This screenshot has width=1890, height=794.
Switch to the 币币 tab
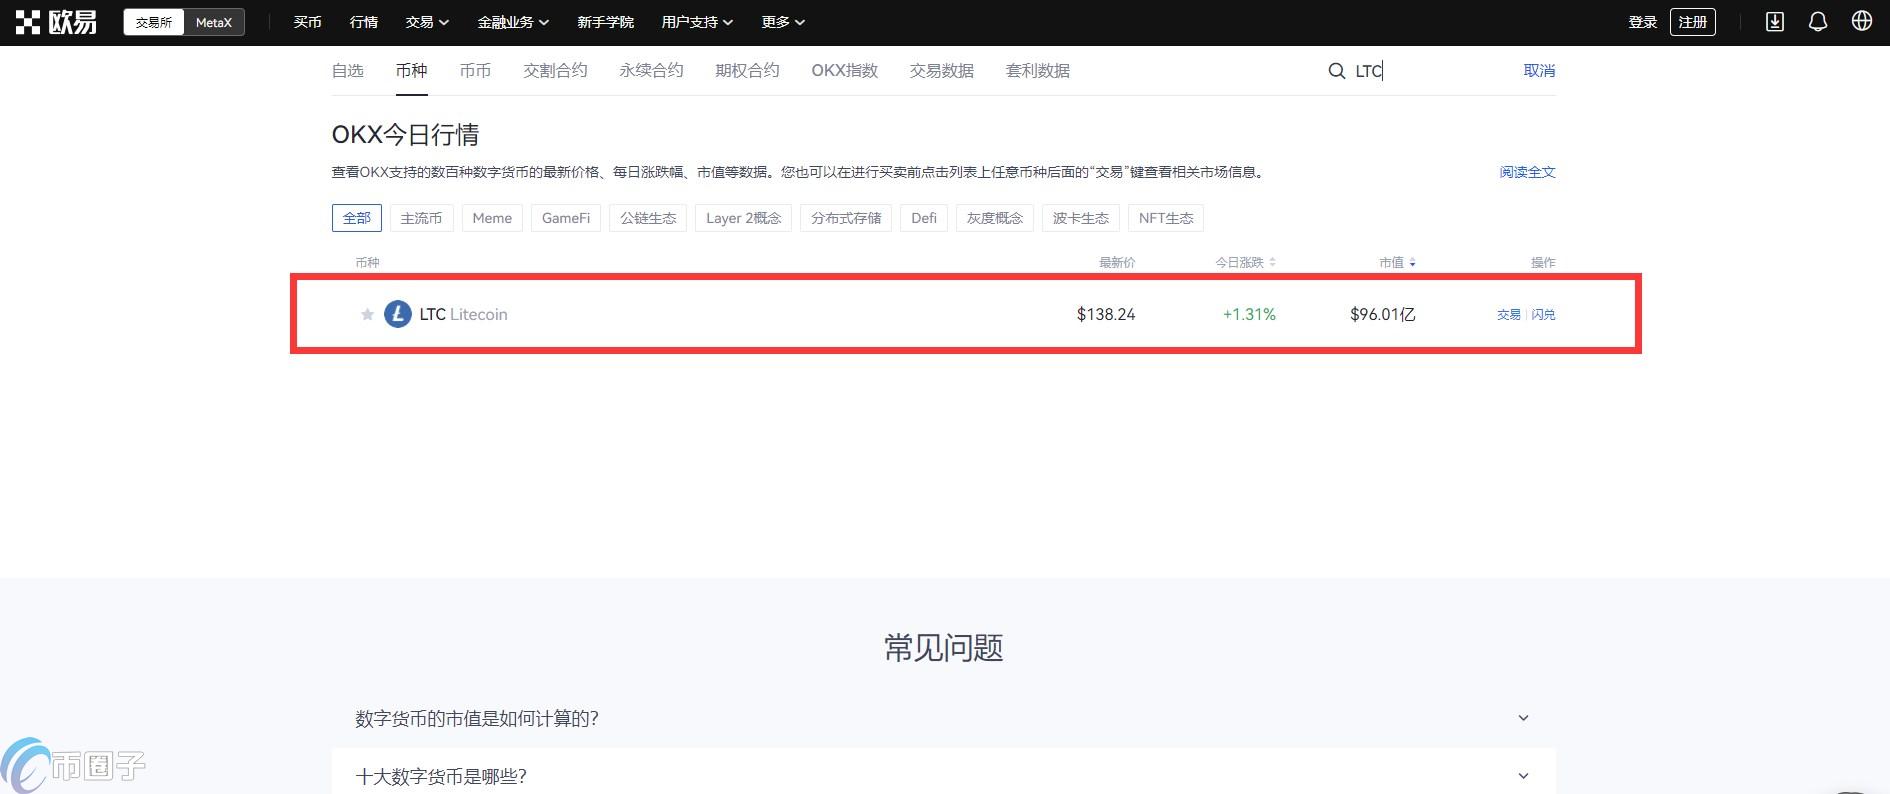point(475,71)
